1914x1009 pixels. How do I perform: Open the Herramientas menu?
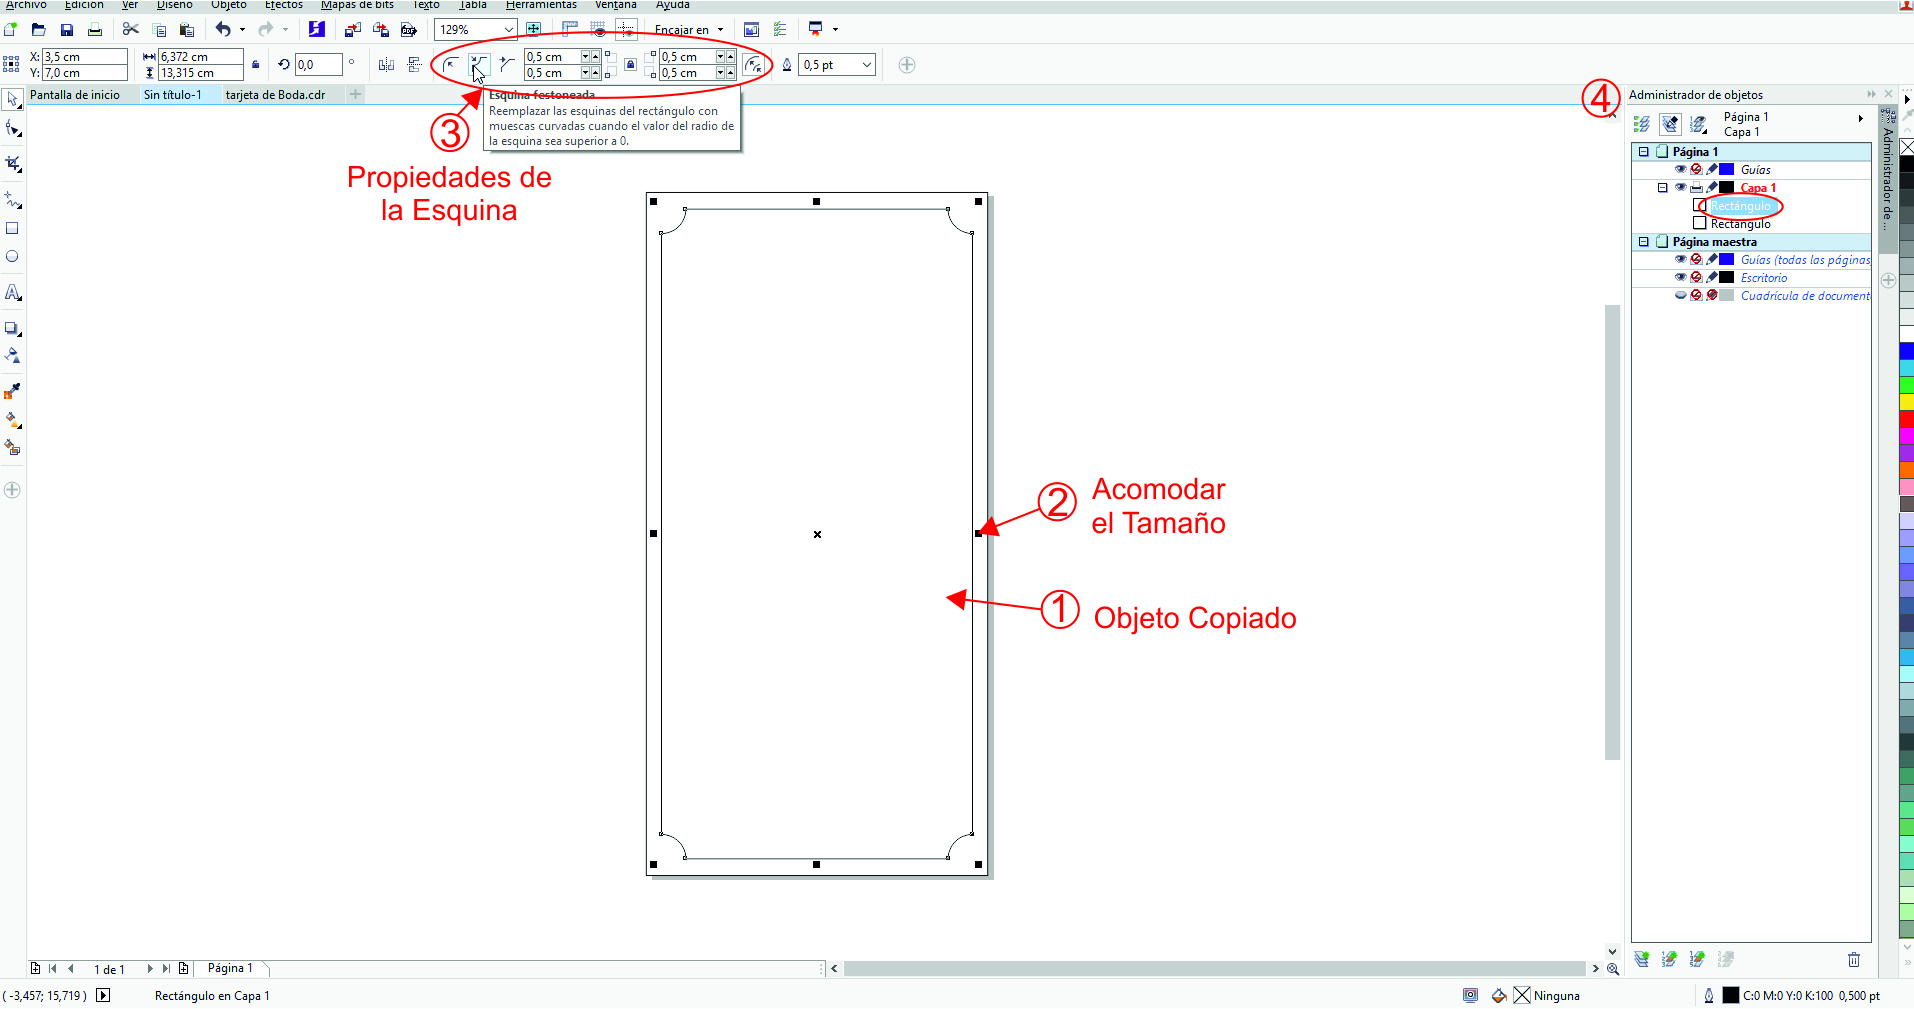[x=541, y=5]
